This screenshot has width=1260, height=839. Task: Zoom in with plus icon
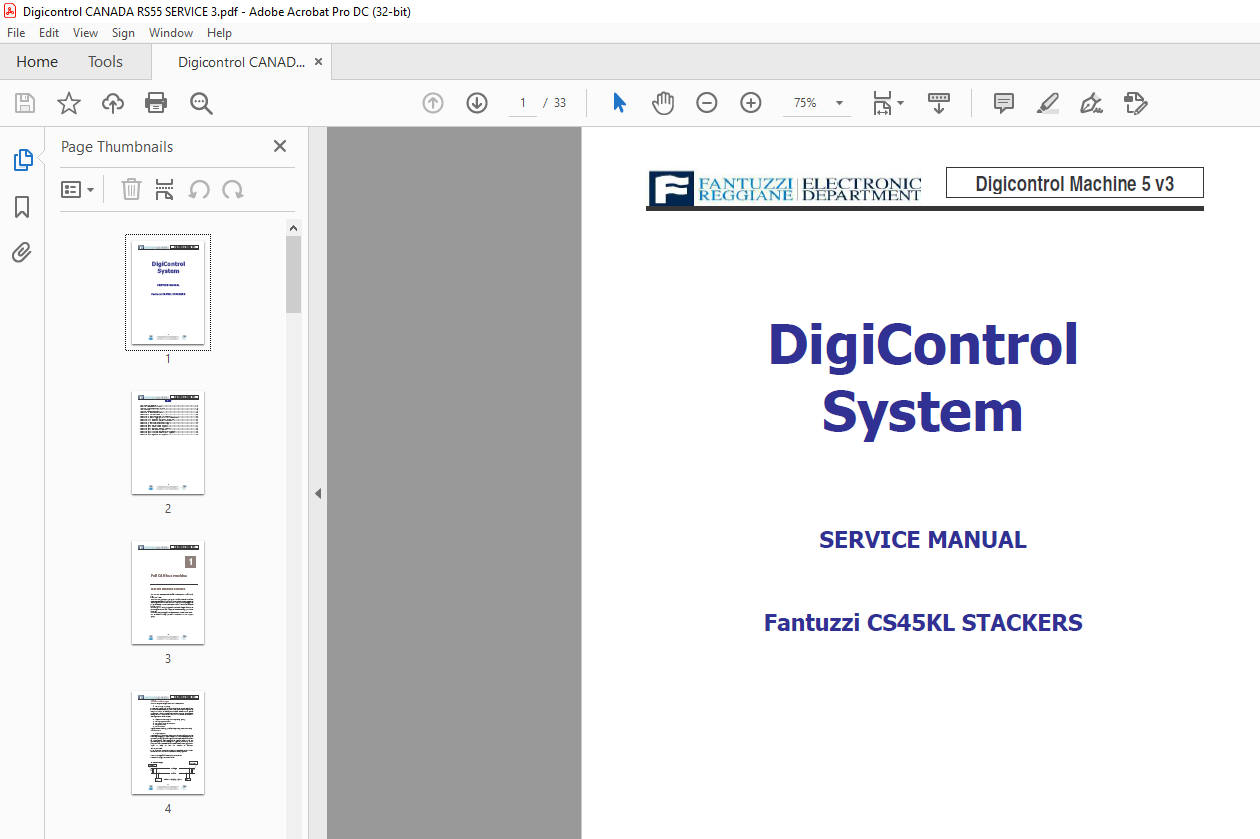(751, 103)
